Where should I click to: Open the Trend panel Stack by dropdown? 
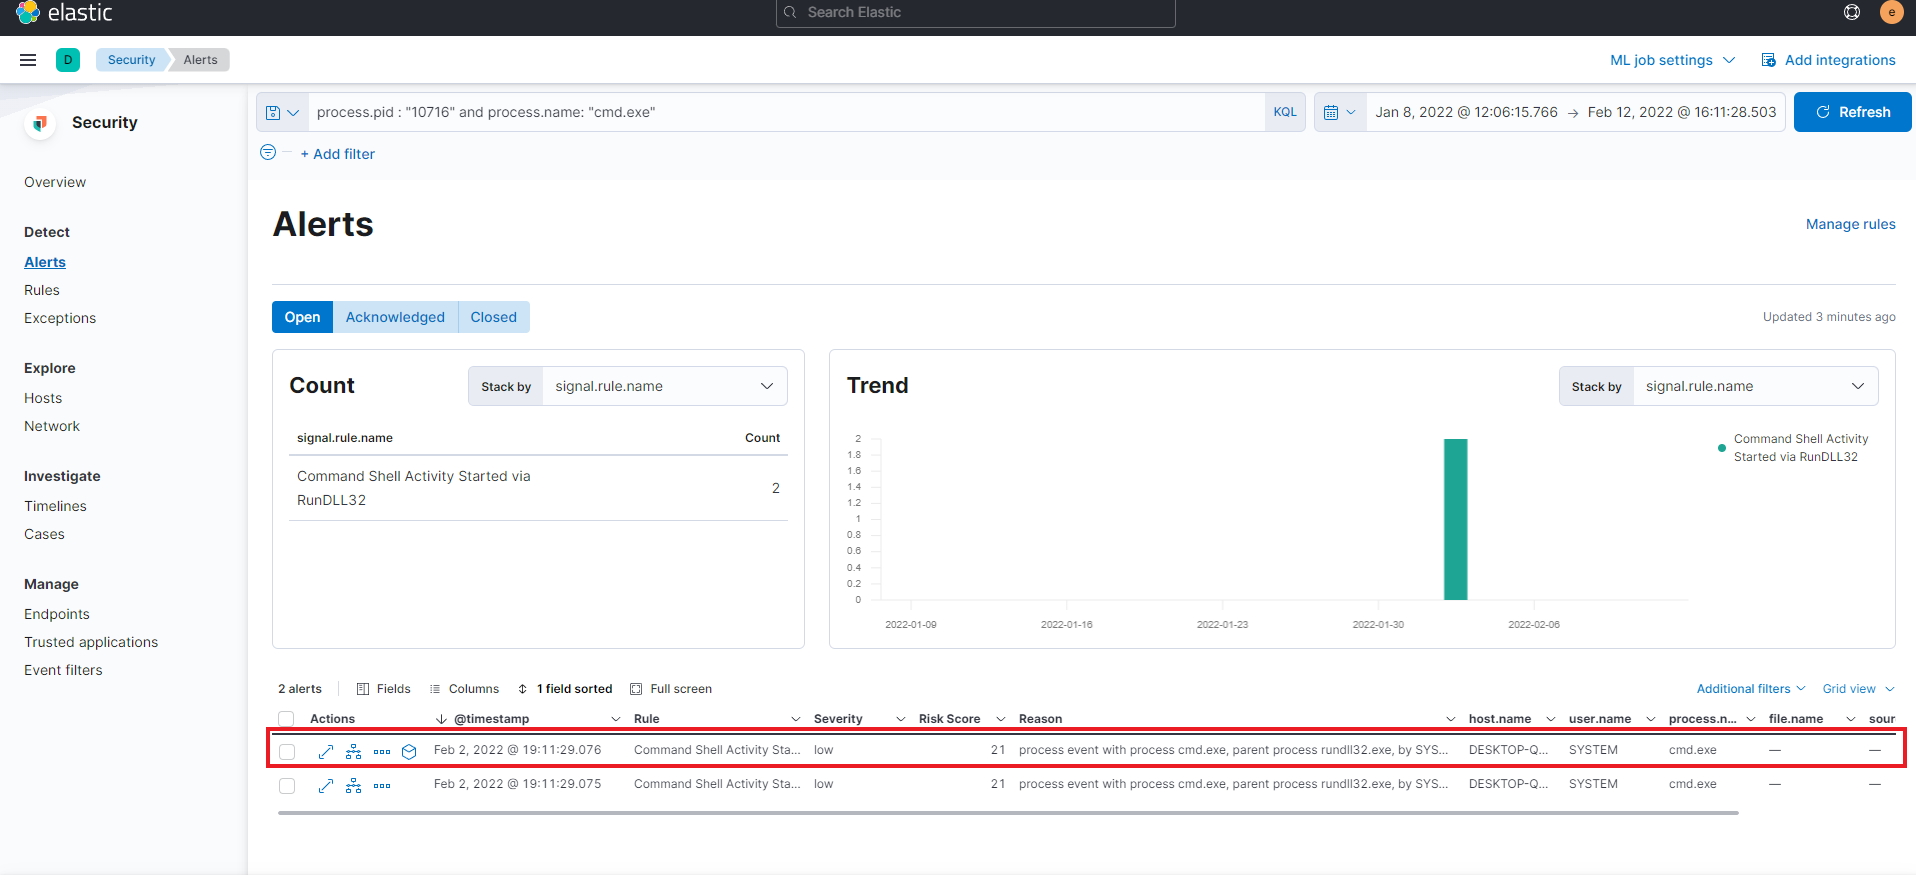coord(1754,387)
